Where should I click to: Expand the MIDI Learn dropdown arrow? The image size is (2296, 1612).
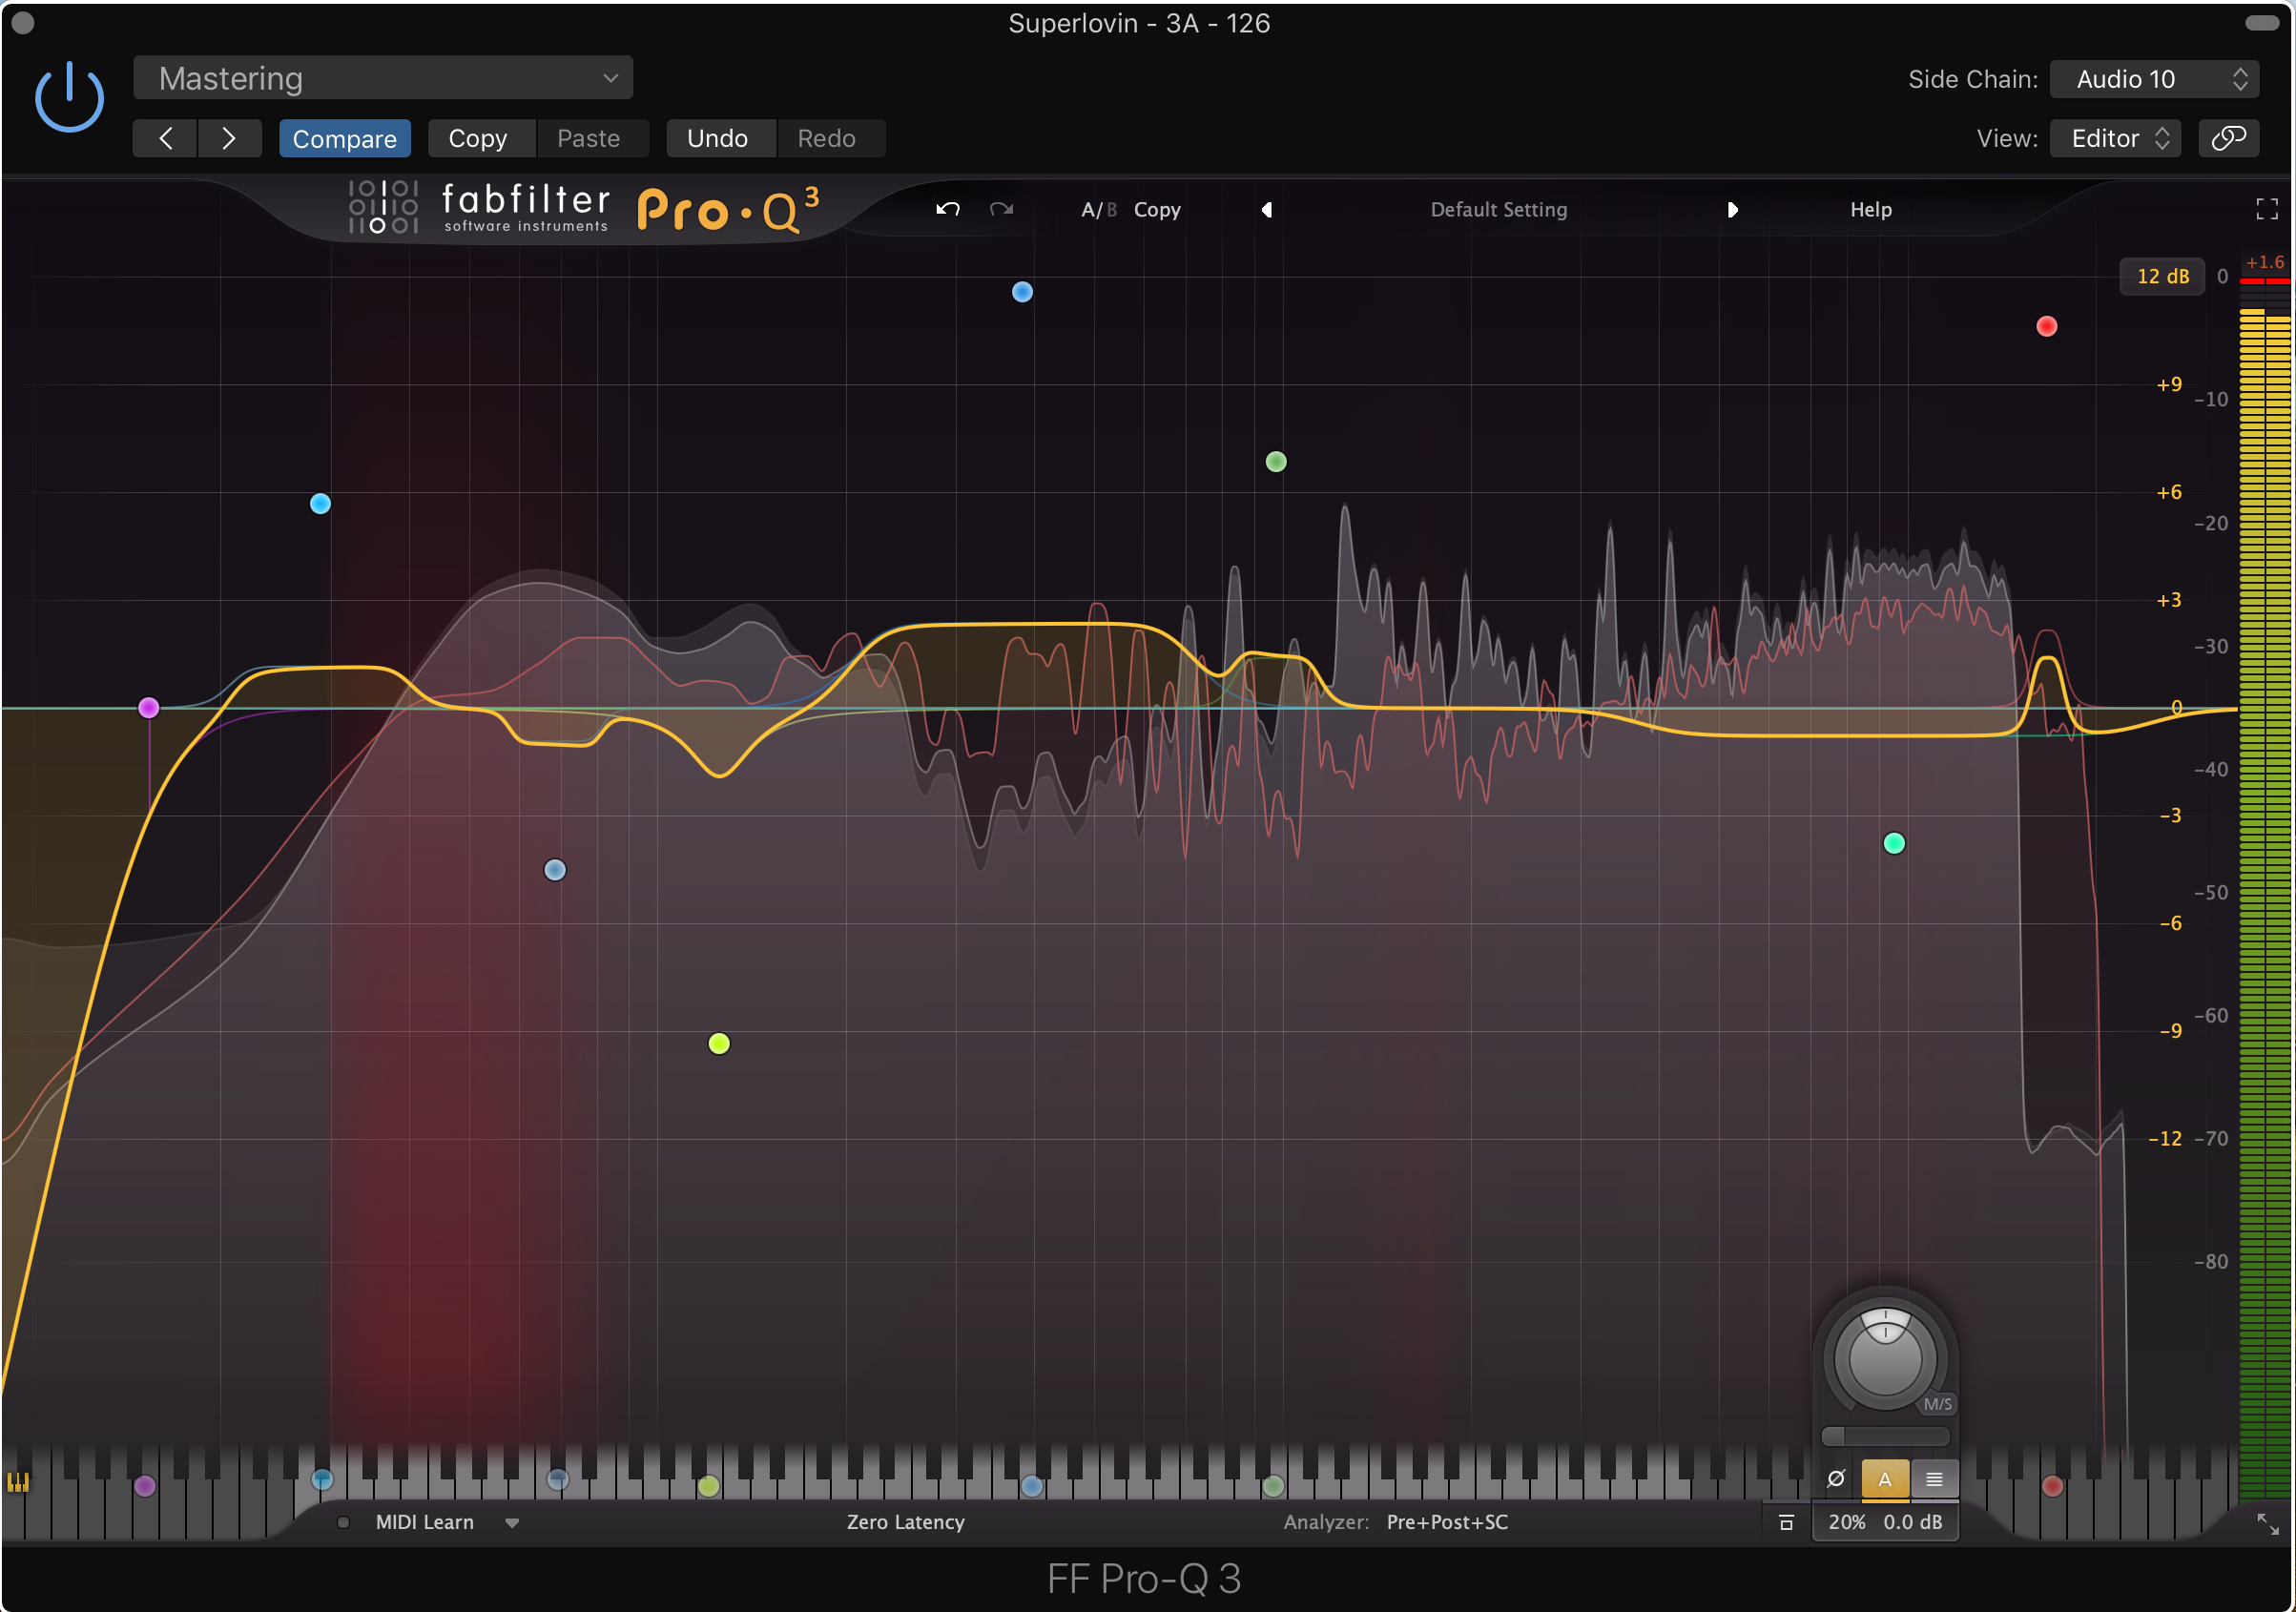click(x=512, y=1522)
